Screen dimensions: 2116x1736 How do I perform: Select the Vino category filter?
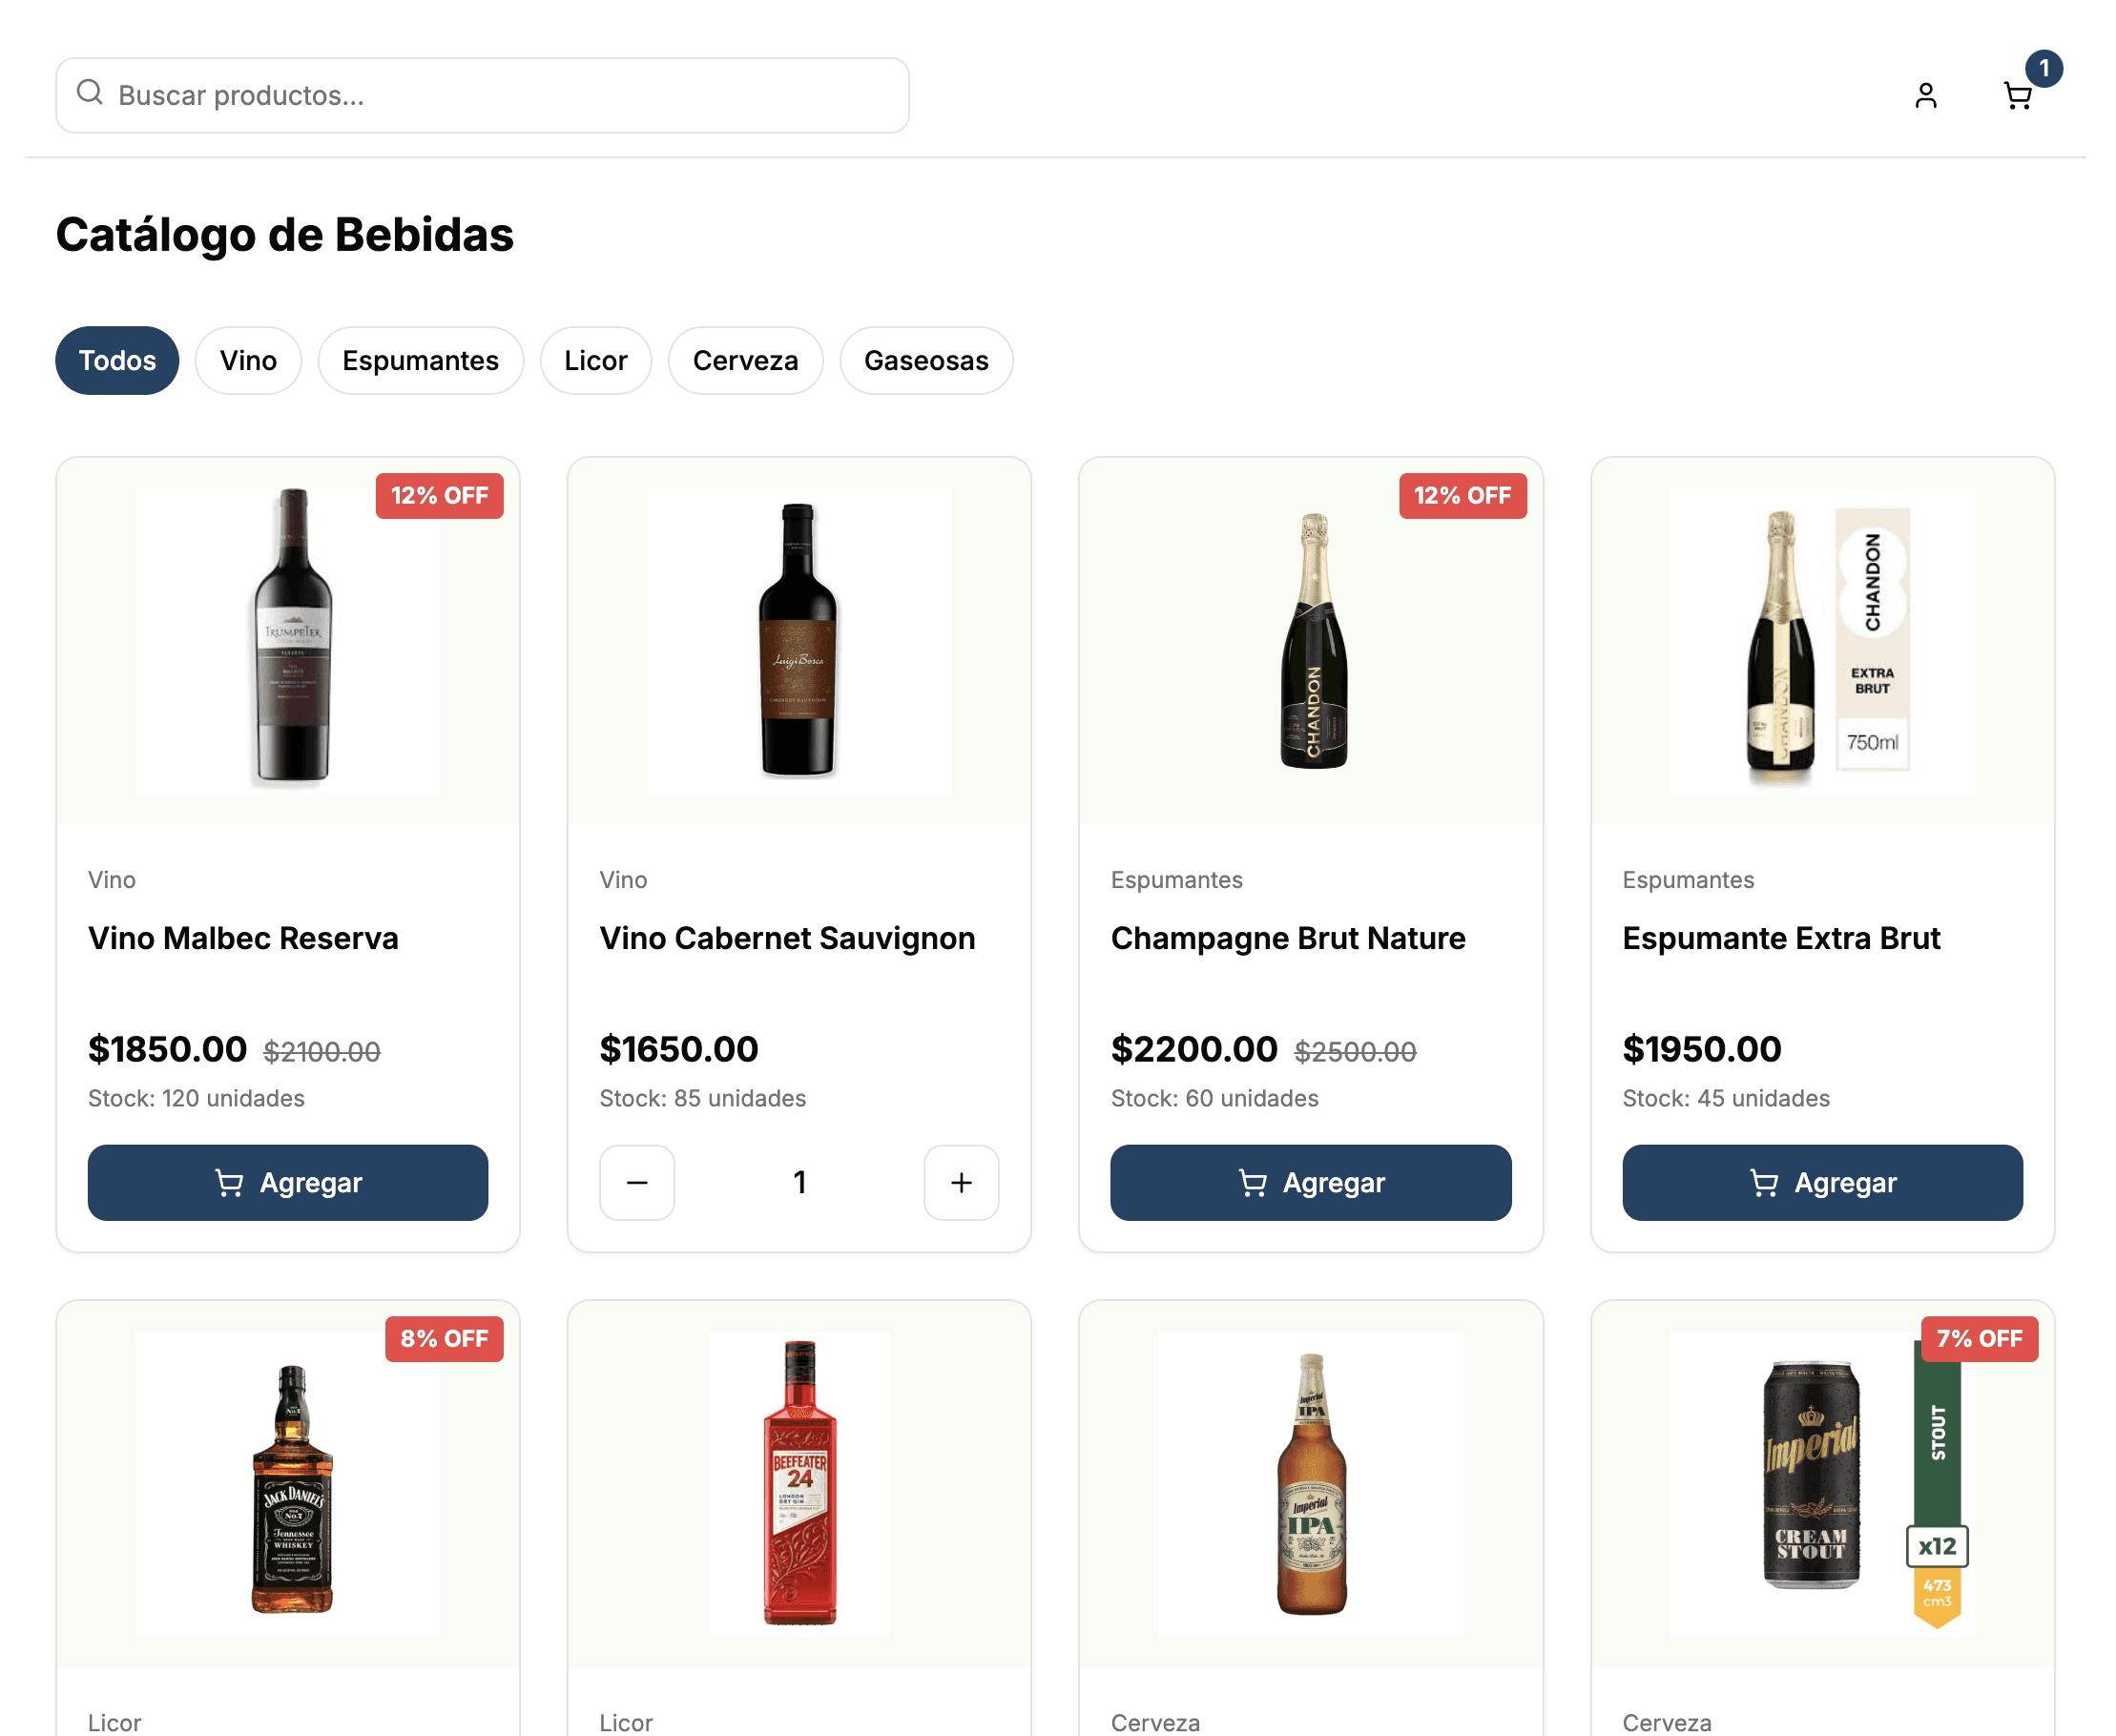pos(248,360)
